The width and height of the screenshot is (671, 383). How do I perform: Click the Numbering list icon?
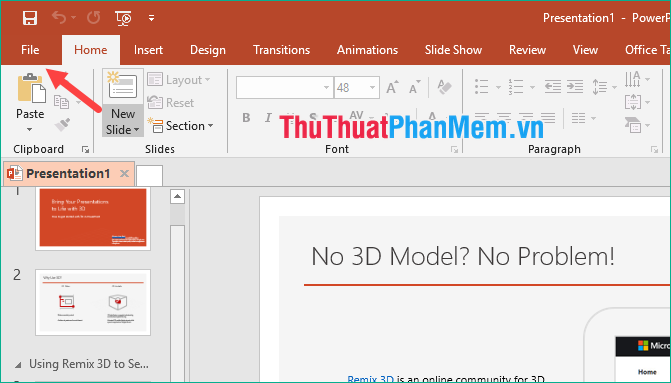point(516,87)
